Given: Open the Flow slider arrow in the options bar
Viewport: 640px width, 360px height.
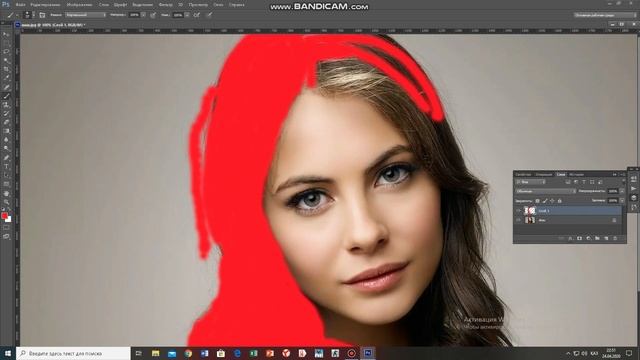Looking at the screenshot, I should point(187,15).
